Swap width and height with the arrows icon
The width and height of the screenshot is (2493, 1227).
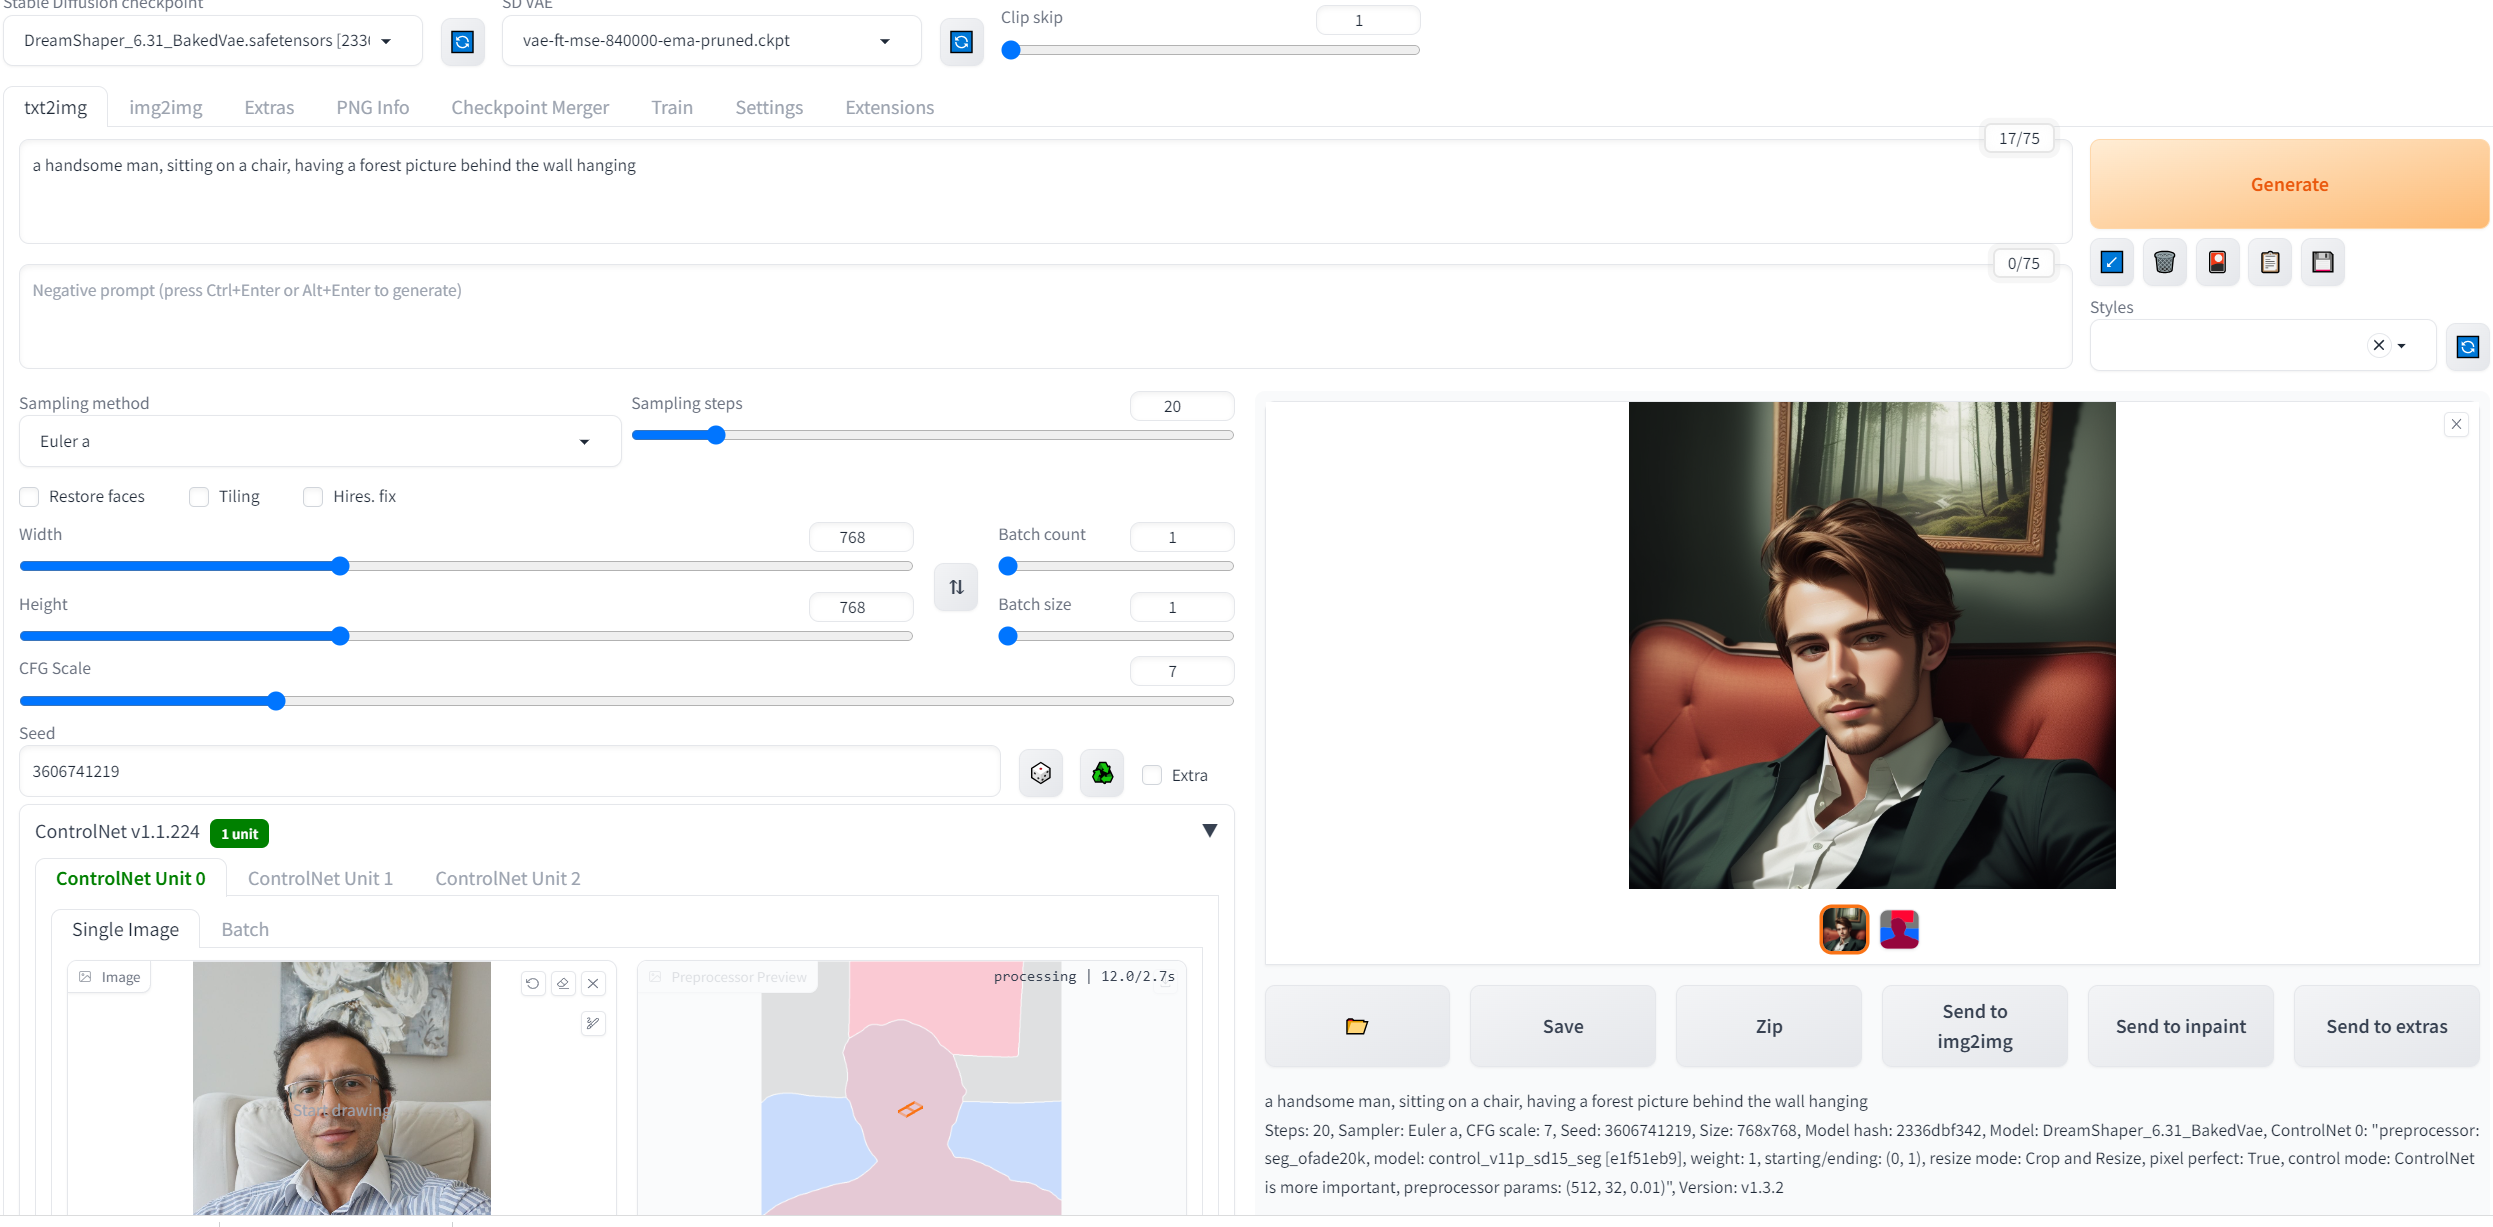point(955,587)
